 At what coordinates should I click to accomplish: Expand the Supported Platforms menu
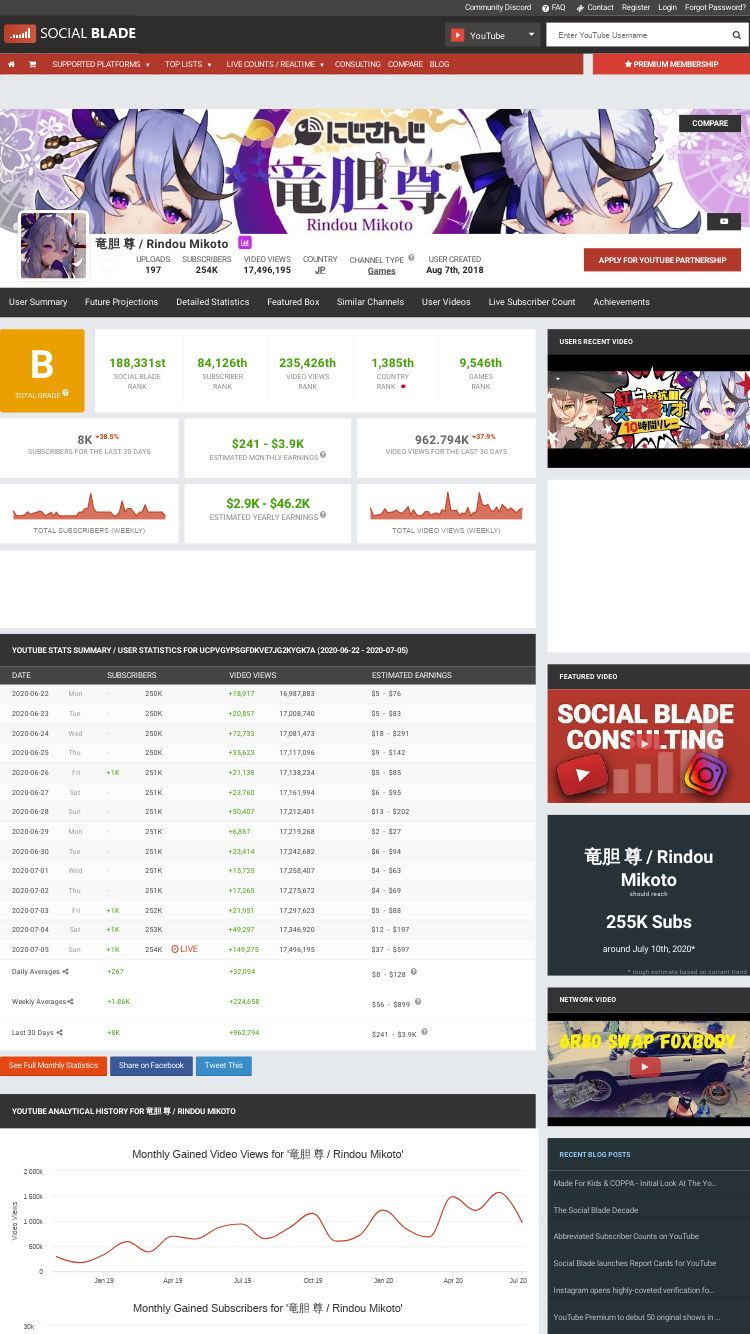[101, 64]
